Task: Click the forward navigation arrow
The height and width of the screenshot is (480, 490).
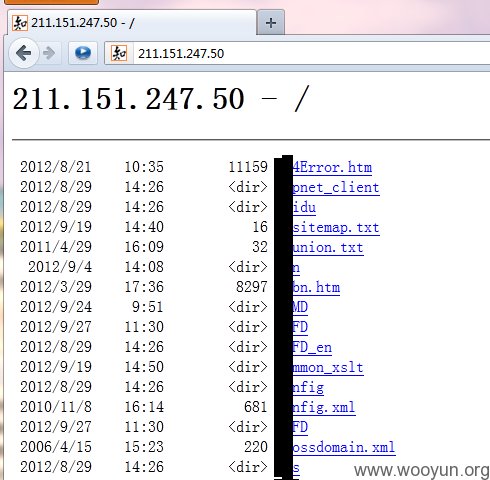Action: (49, 53)
